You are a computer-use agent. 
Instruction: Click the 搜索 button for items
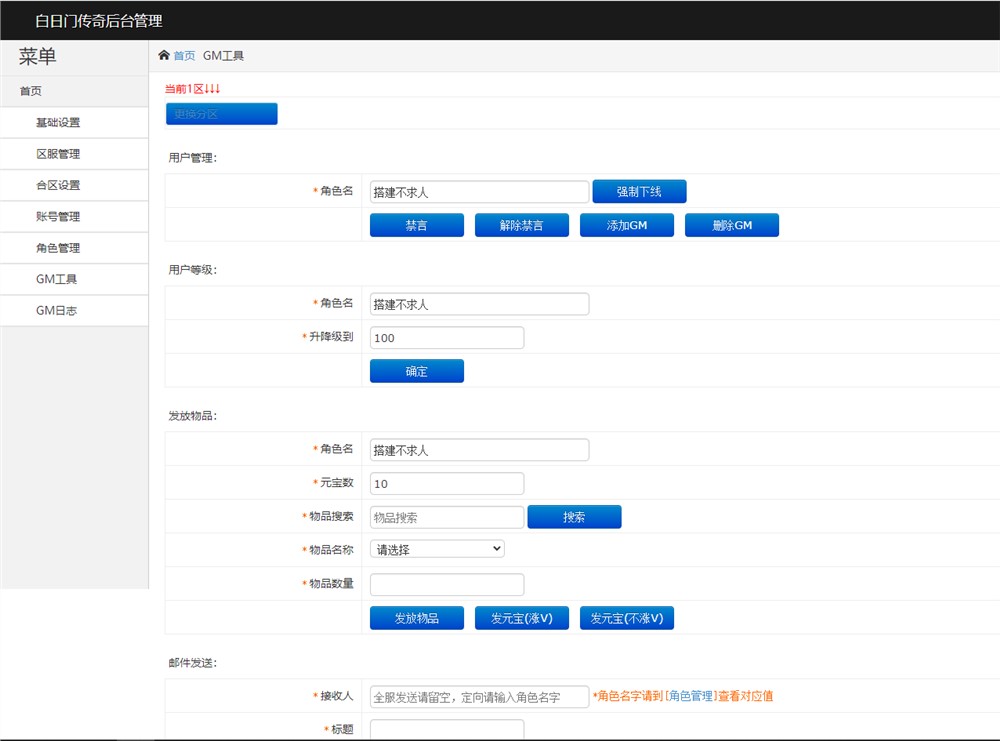574,517
